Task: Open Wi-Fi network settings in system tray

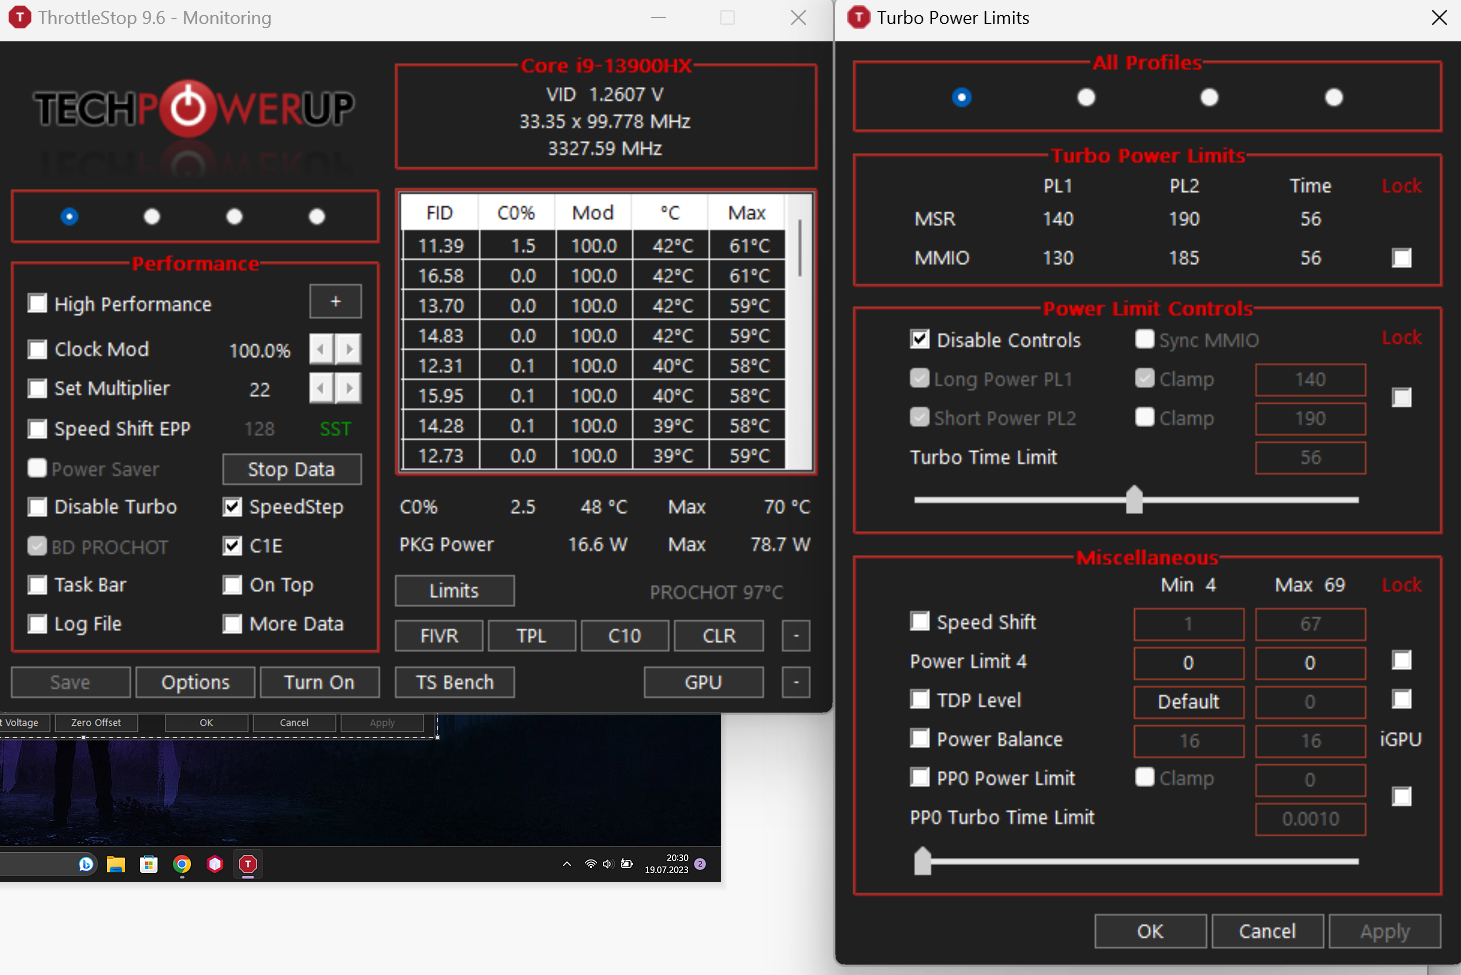Action: click(590, 864)
